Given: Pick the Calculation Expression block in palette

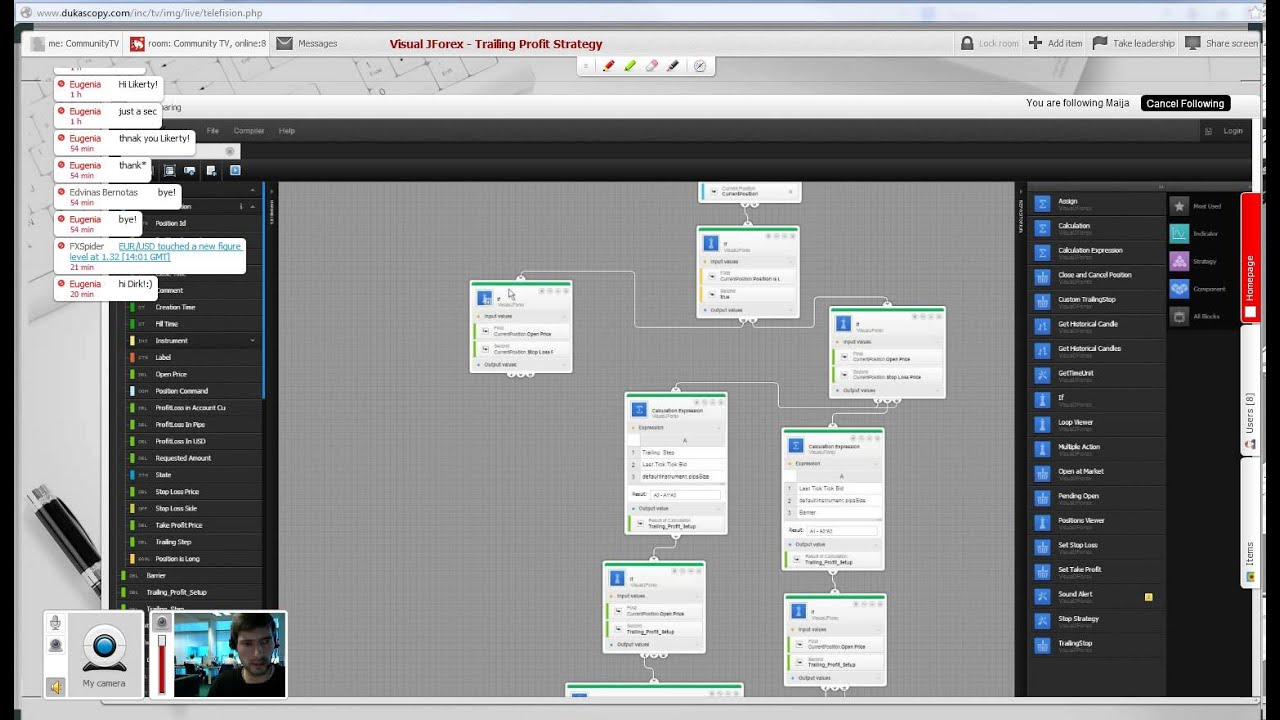Looking at the screenshot, I should pyautogui.click(x=1097, y=252).
